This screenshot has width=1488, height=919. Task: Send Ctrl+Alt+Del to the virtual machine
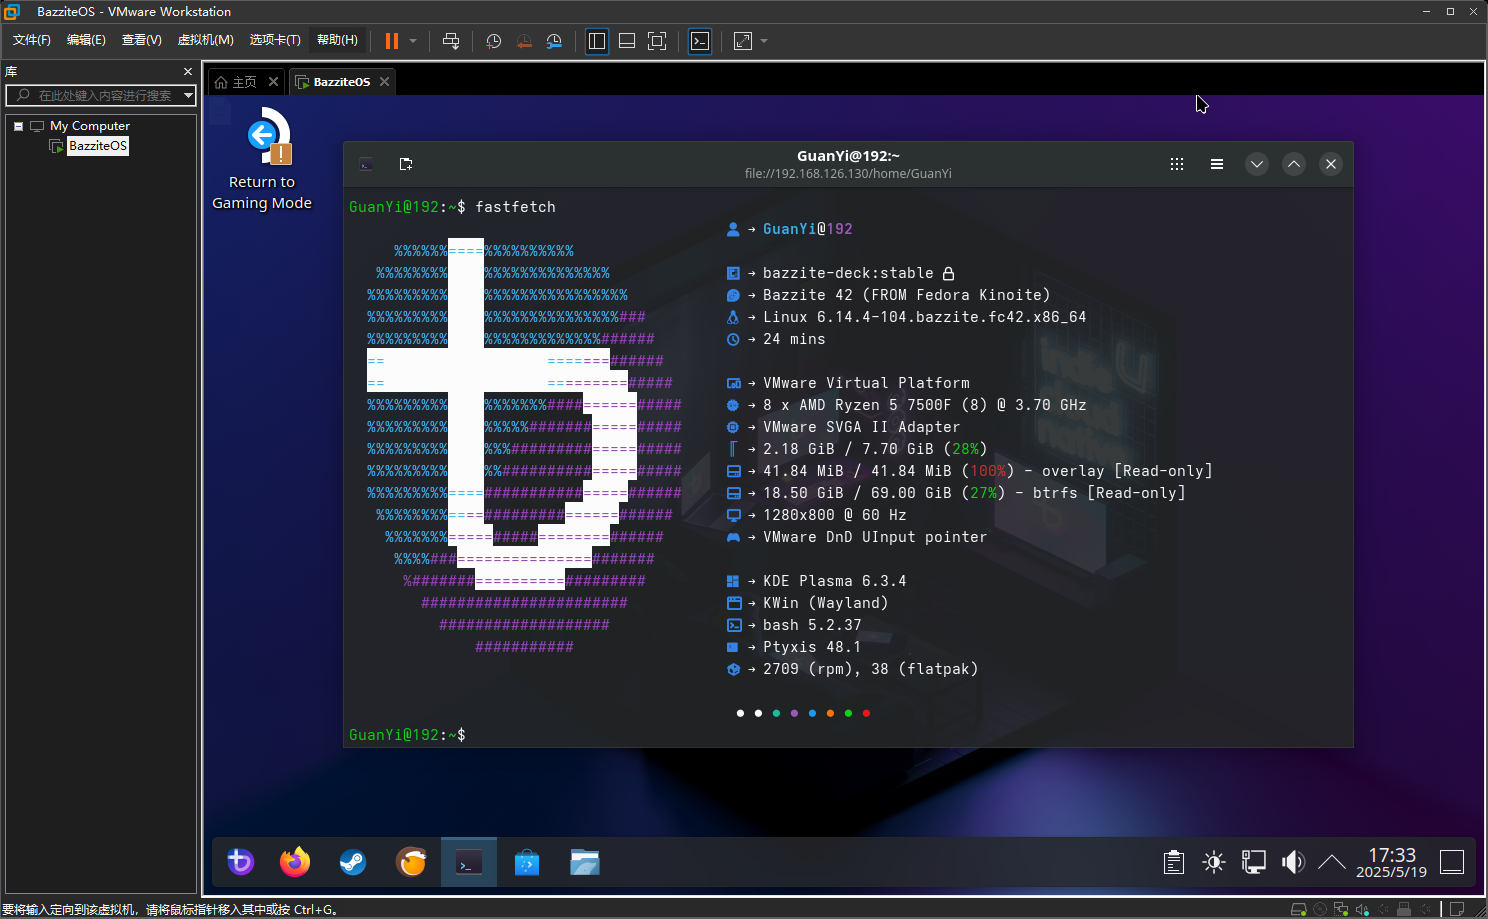tap(451, 41)
